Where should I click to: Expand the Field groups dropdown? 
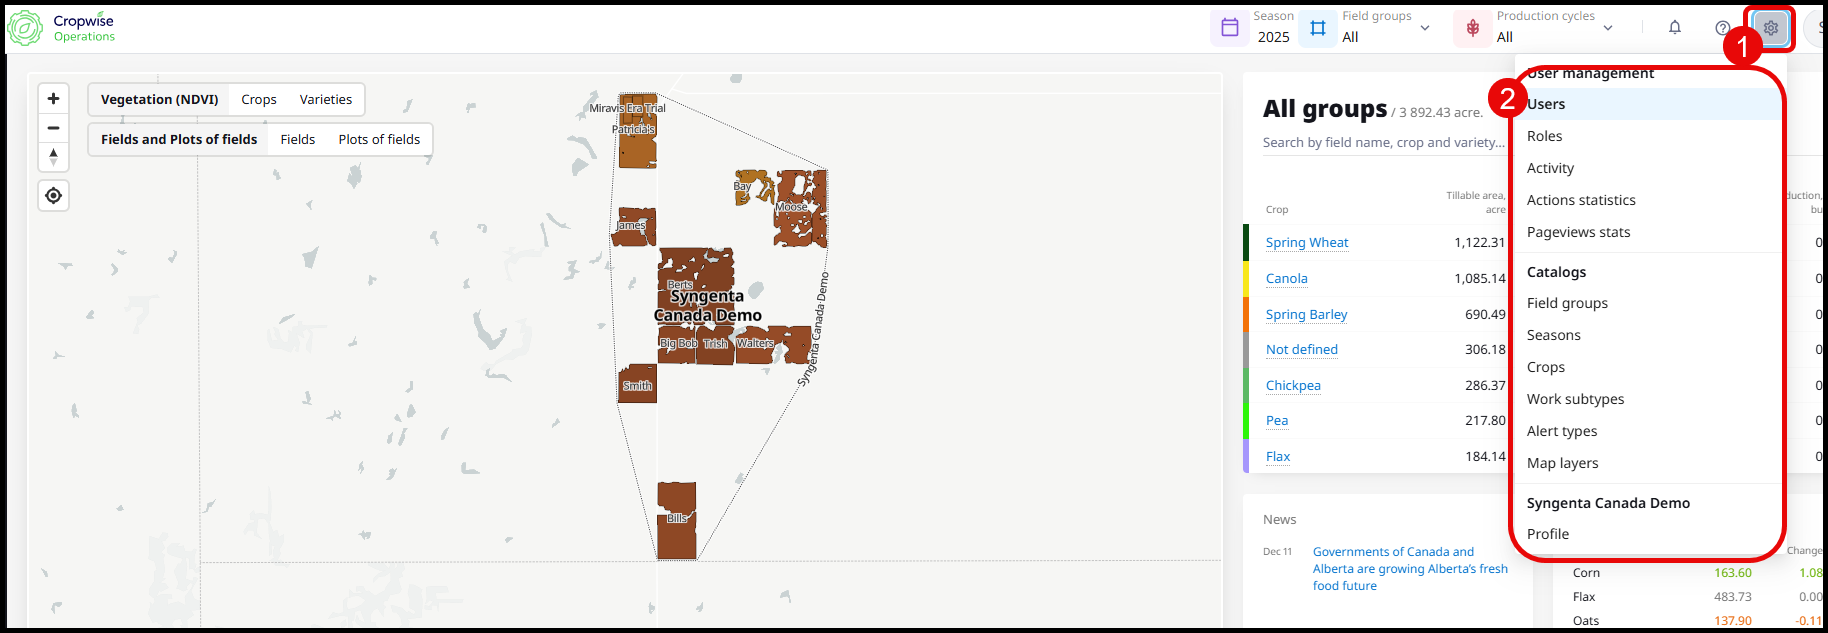pos(1425,28)
